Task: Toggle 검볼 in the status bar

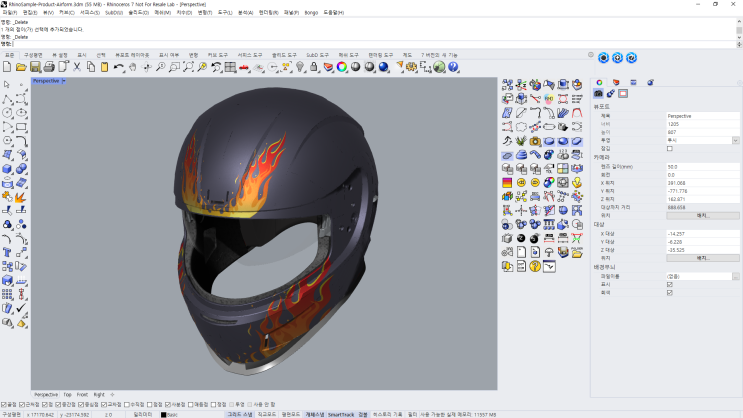Action: pyautogui.click(x=362, y=415)
